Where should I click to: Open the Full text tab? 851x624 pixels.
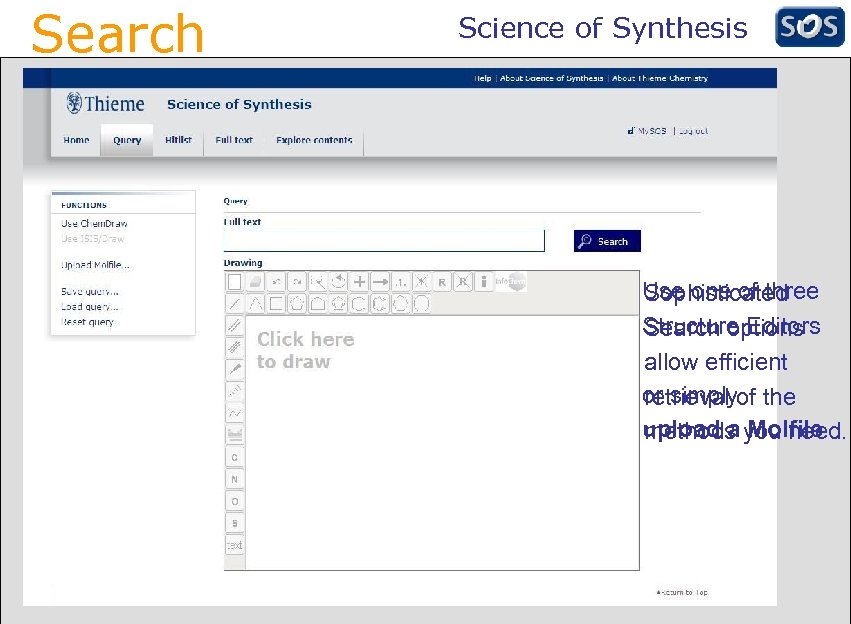pos(234,140)
